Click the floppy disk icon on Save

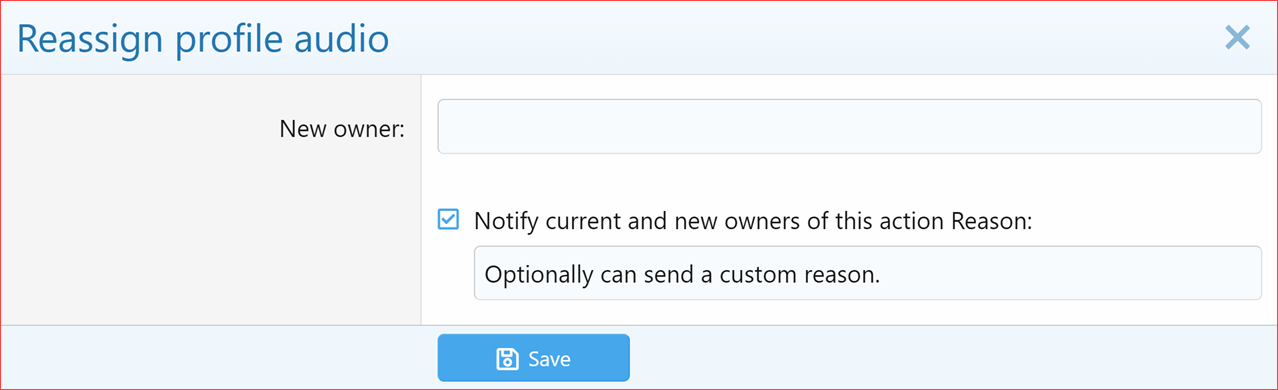coord(507,359)
